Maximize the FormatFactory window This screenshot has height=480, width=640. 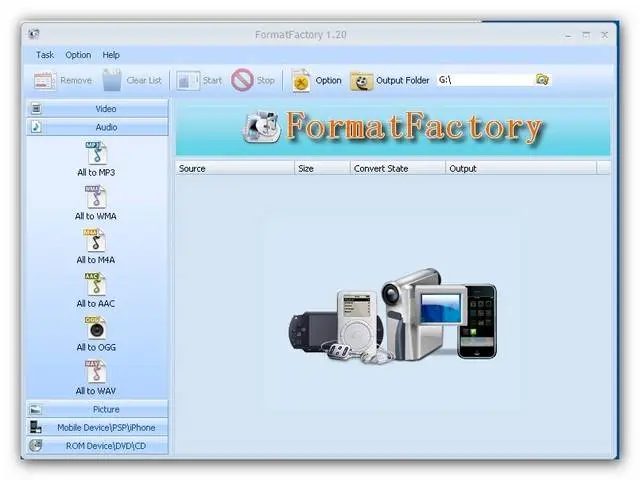point(586,35)
